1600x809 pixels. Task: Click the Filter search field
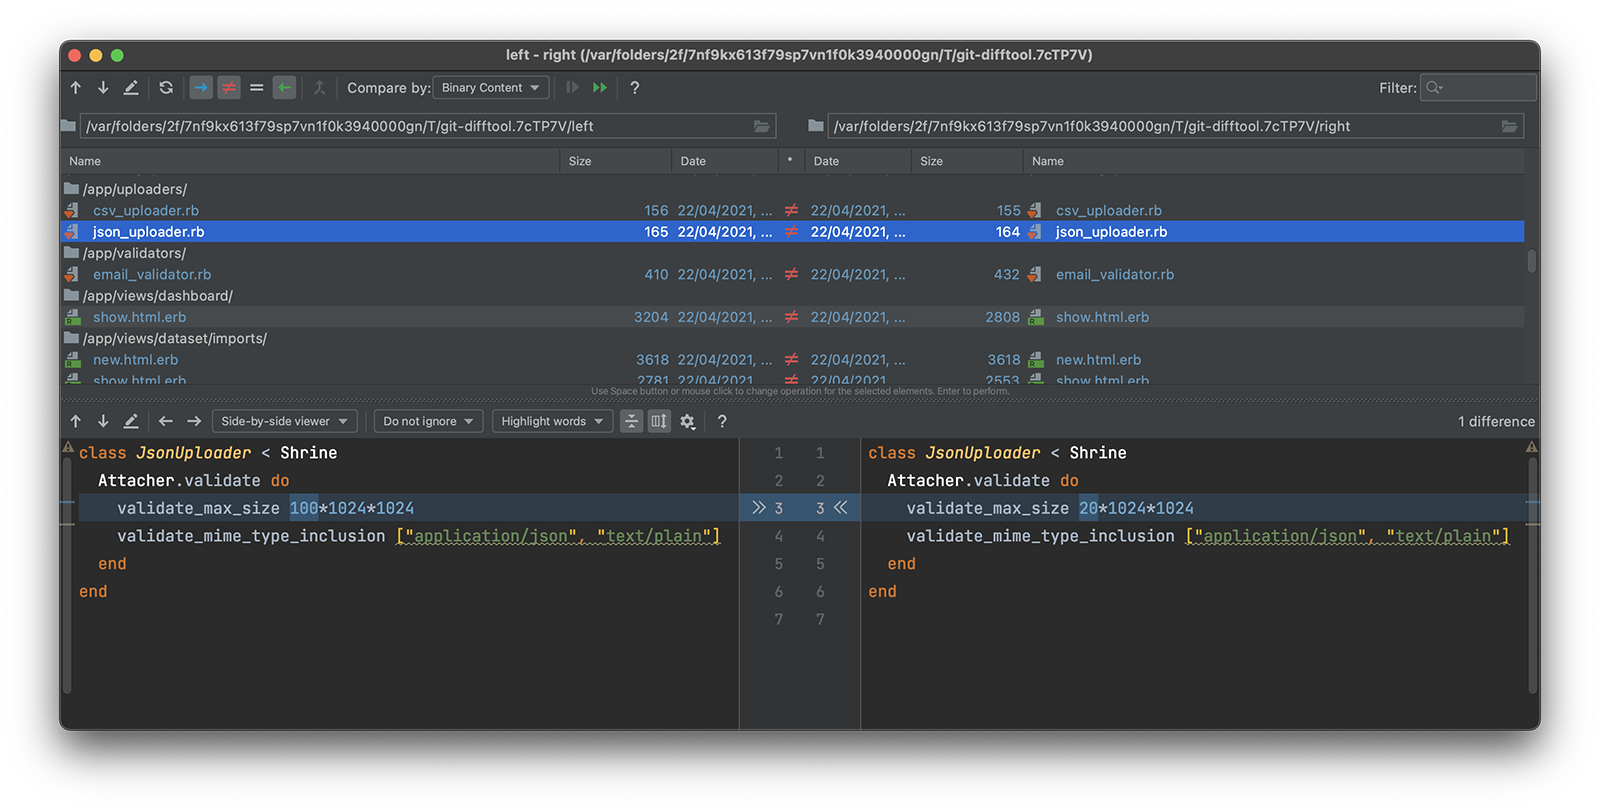point(1479,88)
